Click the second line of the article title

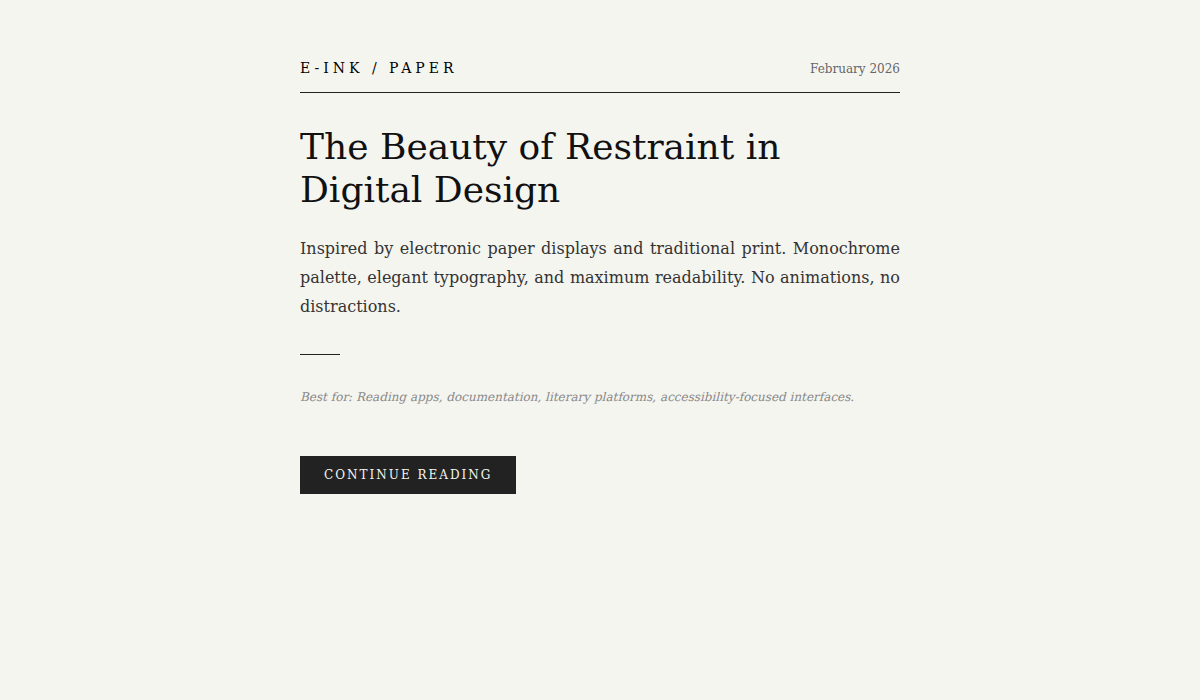point(429,190)
